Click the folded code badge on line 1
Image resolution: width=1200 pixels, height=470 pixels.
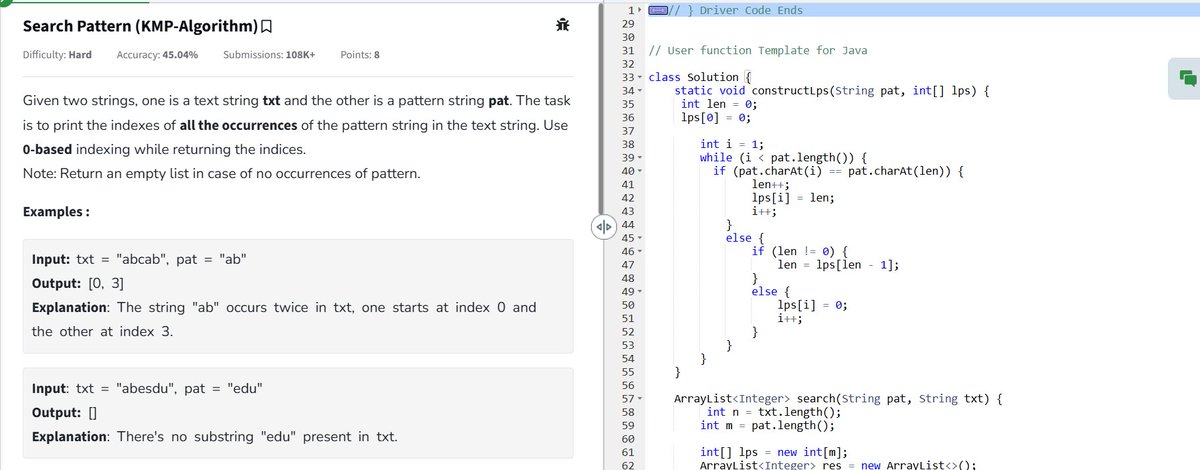pos(658,10)
